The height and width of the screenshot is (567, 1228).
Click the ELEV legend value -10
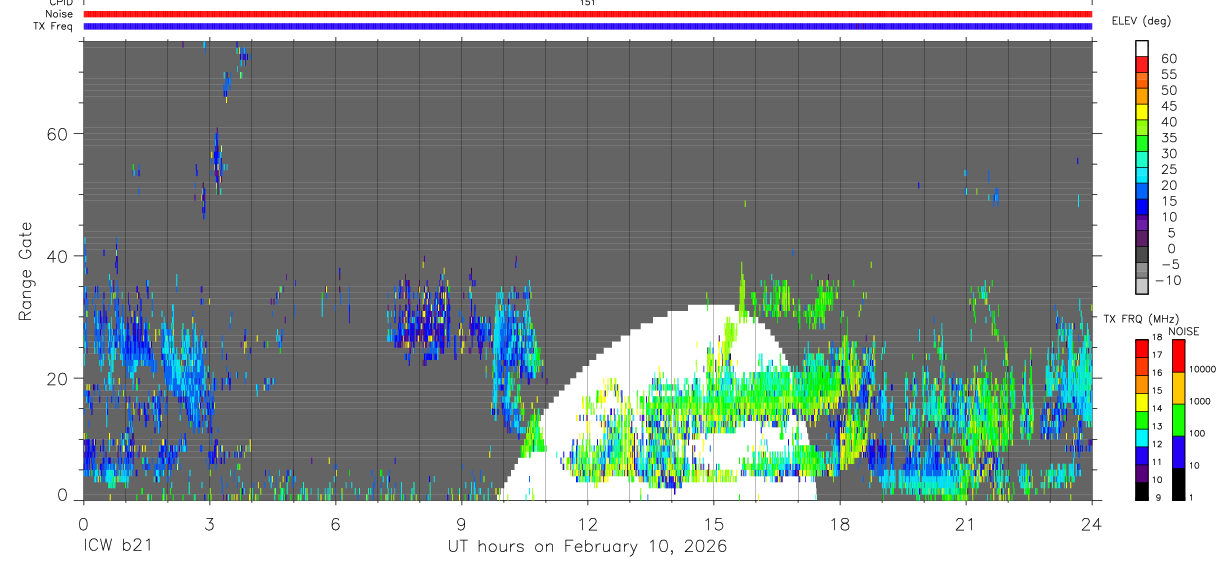coord(1167,280)
